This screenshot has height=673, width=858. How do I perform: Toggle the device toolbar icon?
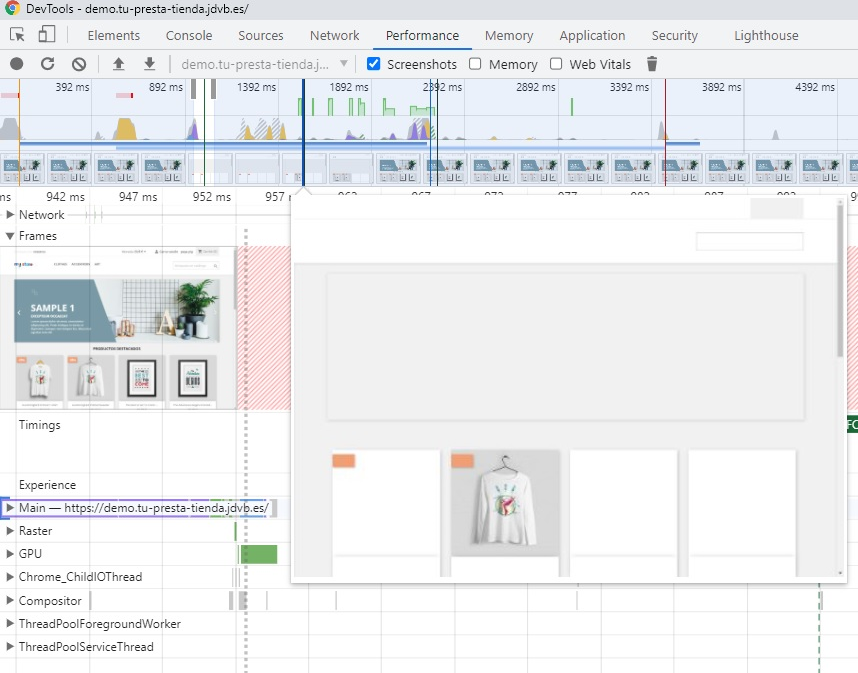click(x=47, y=34)
